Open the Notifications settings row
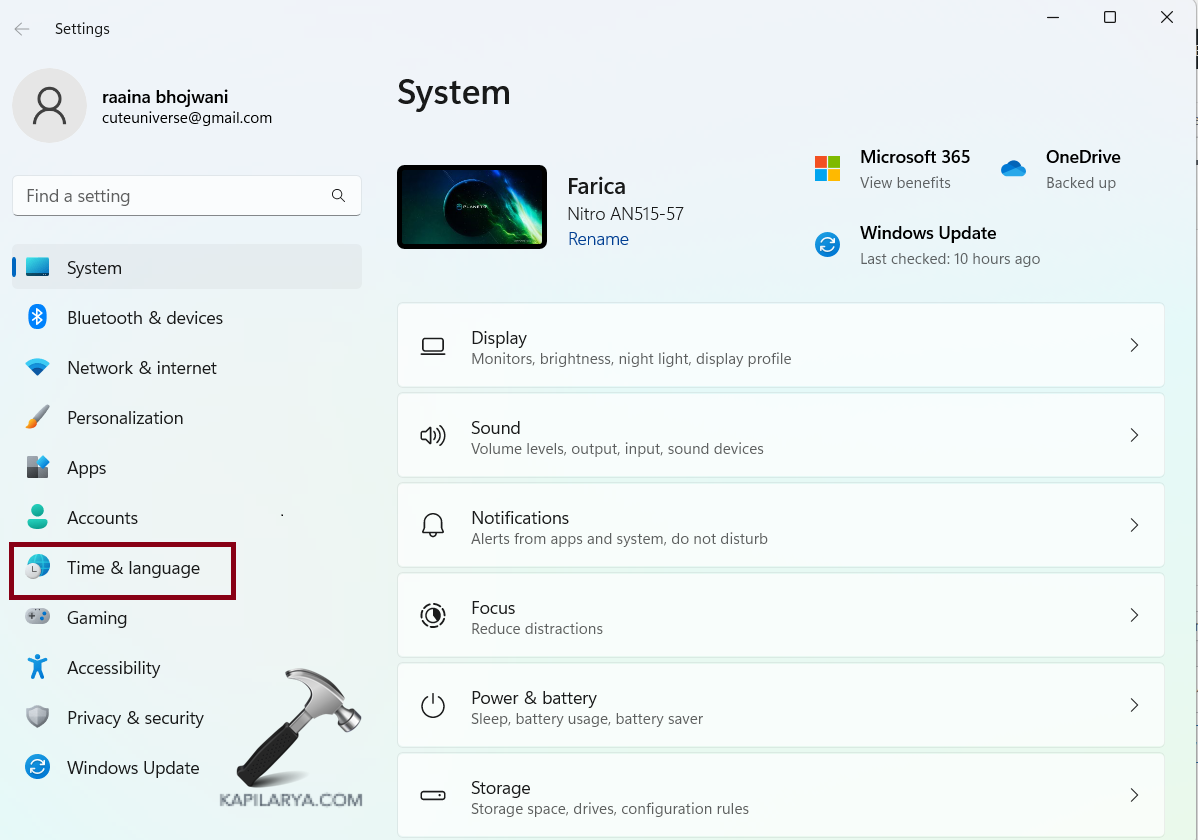The image size is (1198, 840). [x=780, y=525]
